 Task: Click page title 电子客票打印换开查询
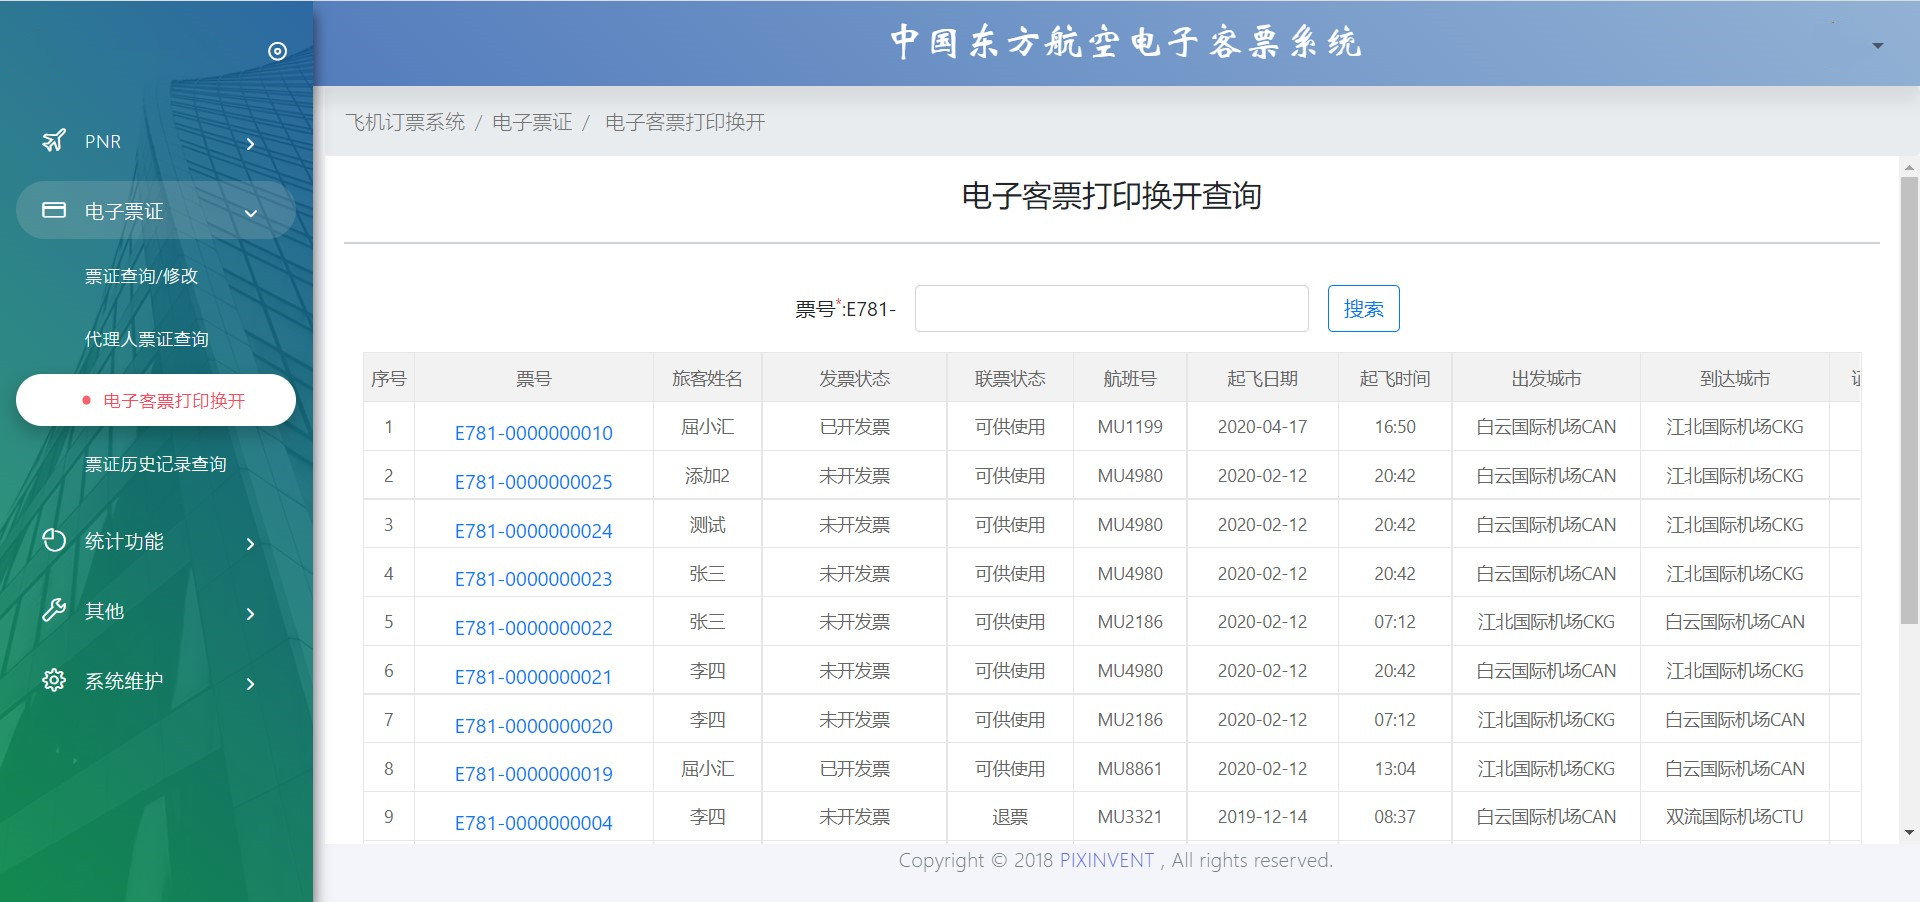pyautogui.click(x=1111, y=196)
